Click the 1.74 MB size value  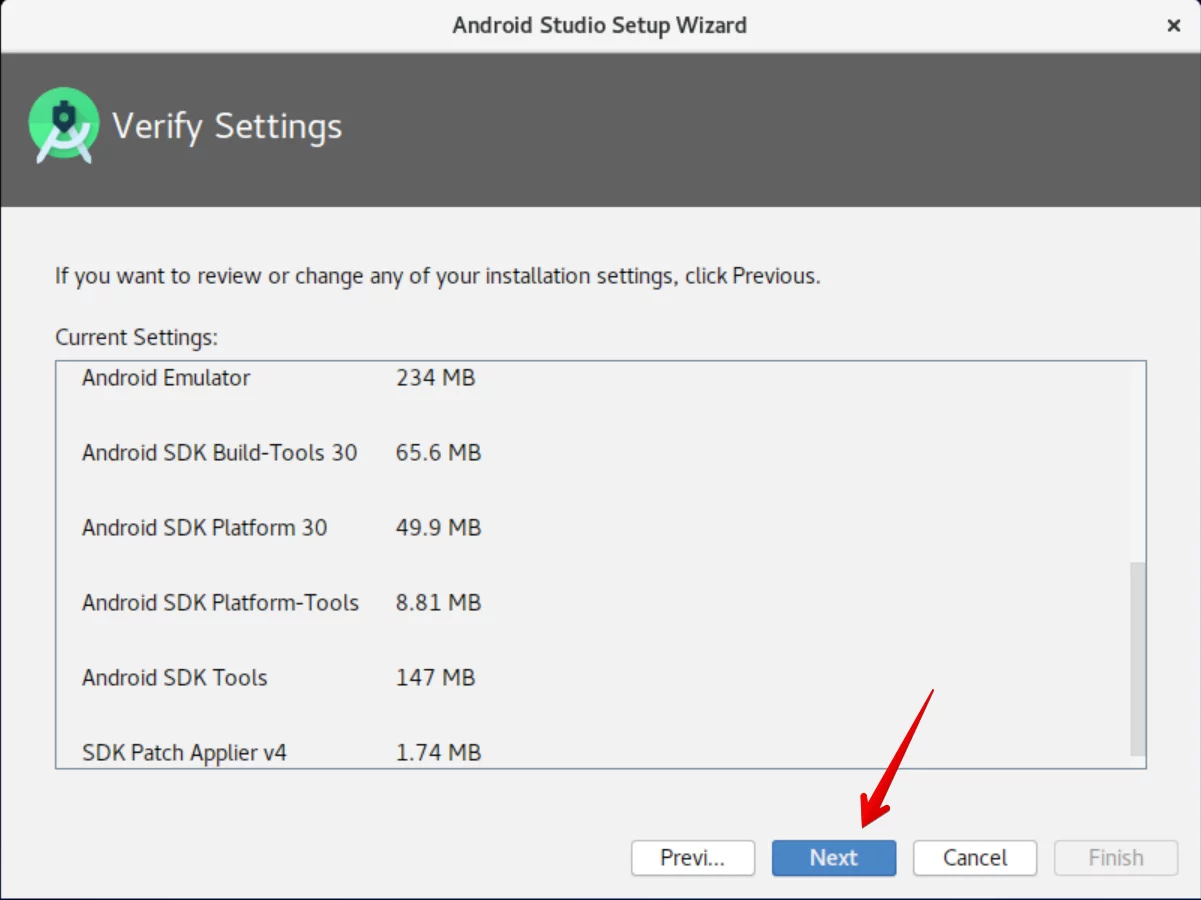click(438, 752)
